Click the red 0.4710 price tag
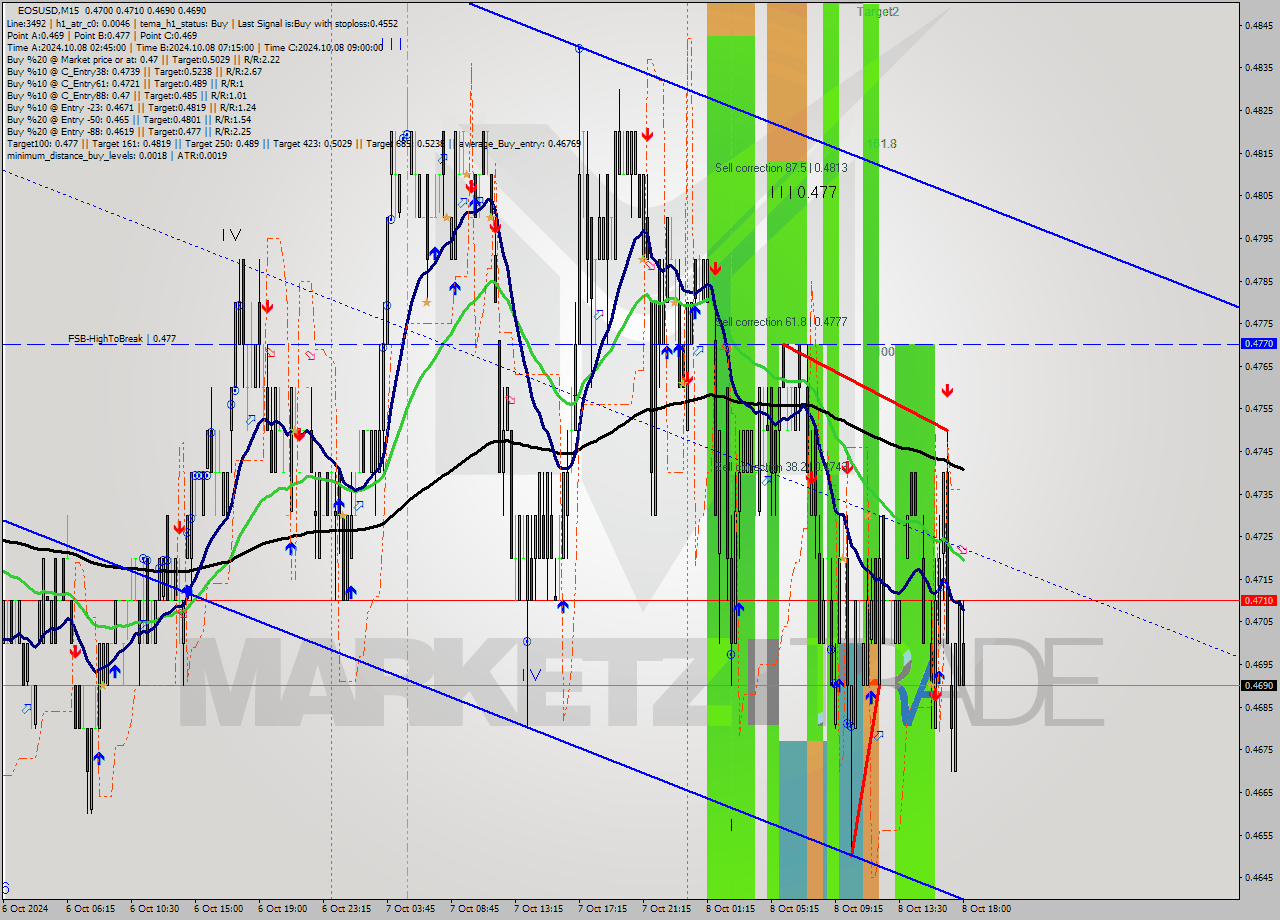This screenshot has width=1280, height=920. pyautogui.click(x=1258, y=600)
